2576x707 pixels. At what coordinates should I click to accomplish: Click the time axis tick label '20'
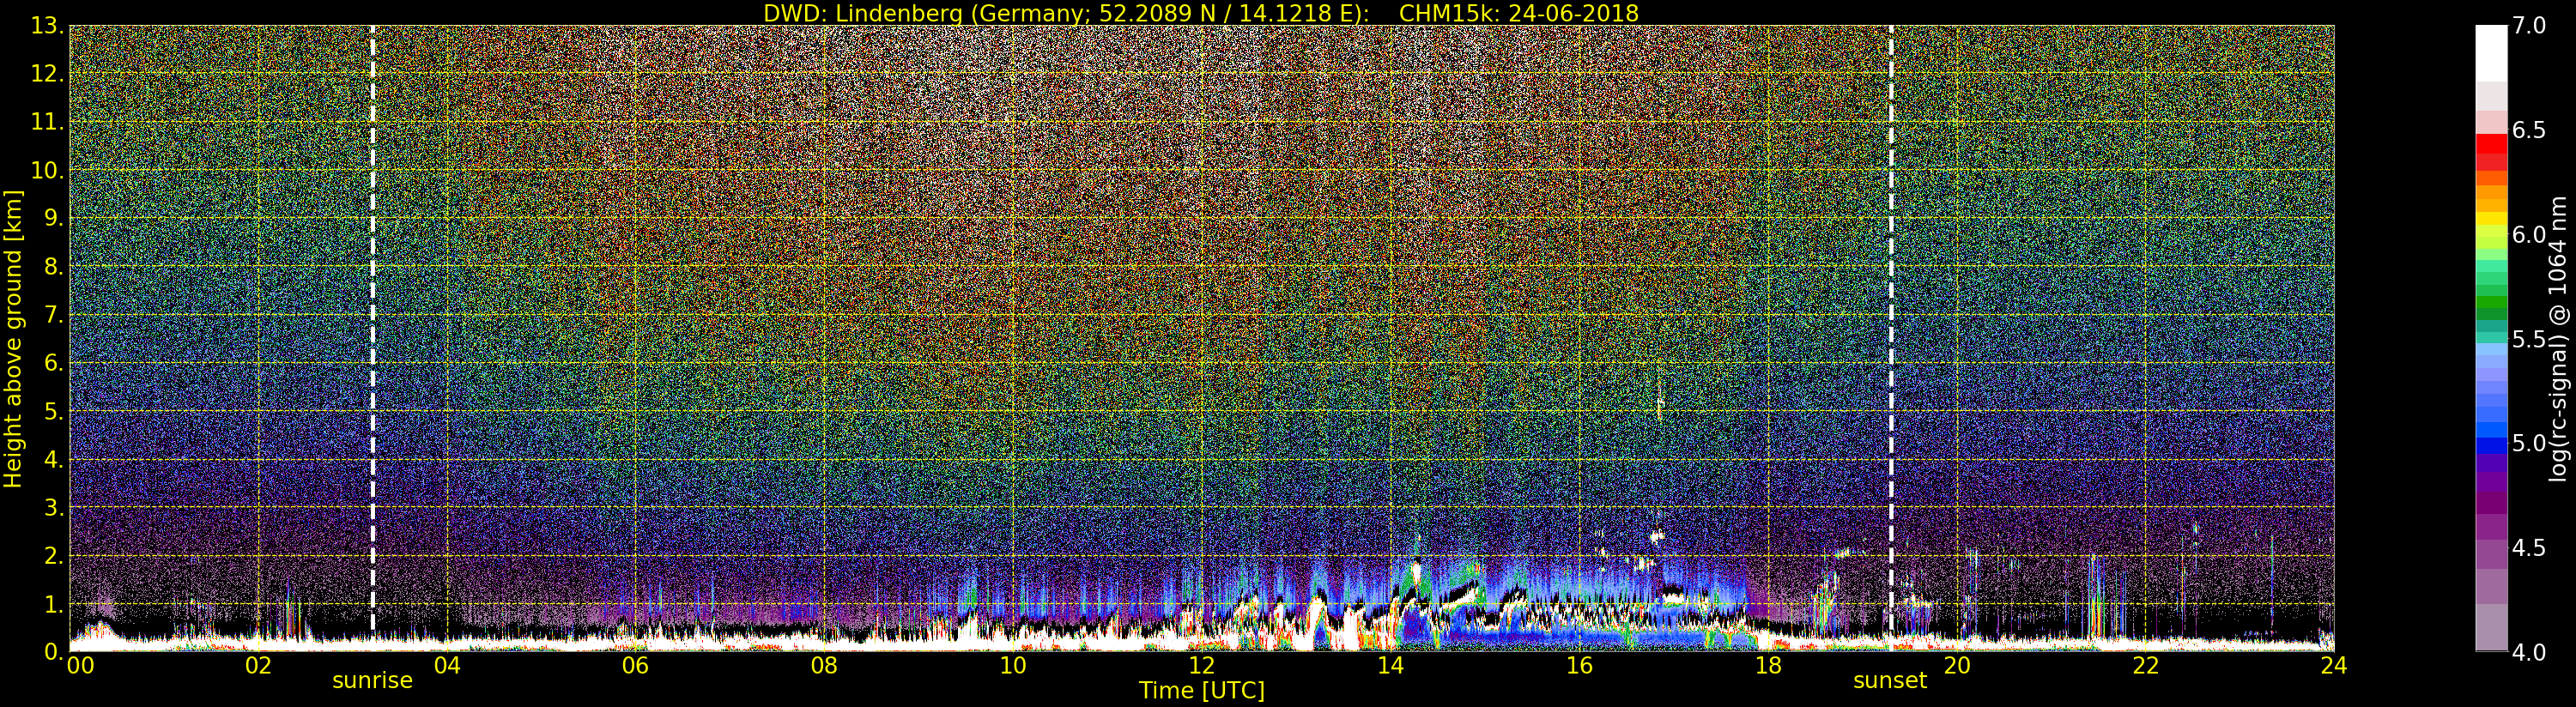click(1957, 665)
